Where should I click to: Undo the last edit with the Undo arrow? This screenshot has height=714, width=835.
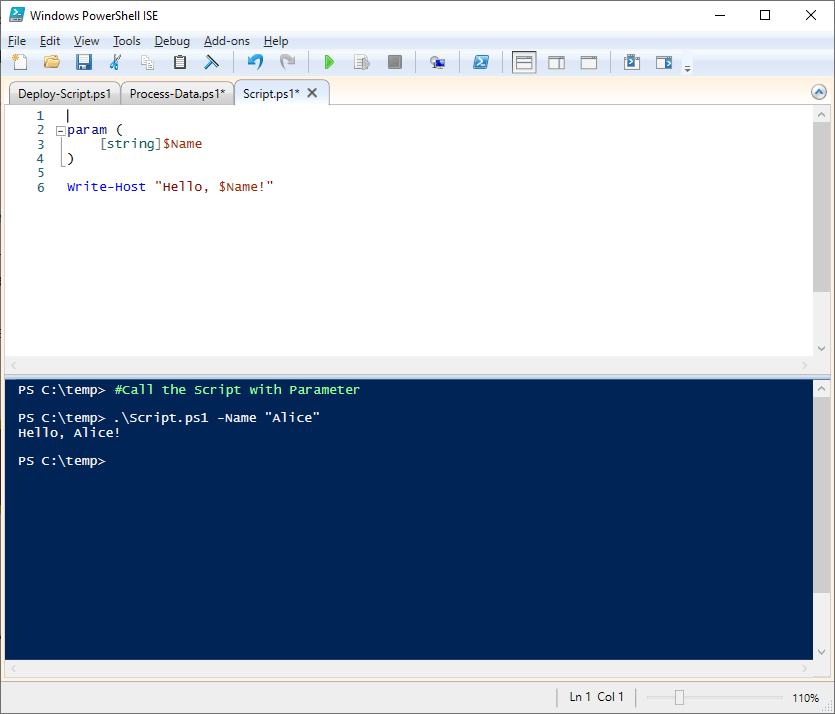click(255, 62)
